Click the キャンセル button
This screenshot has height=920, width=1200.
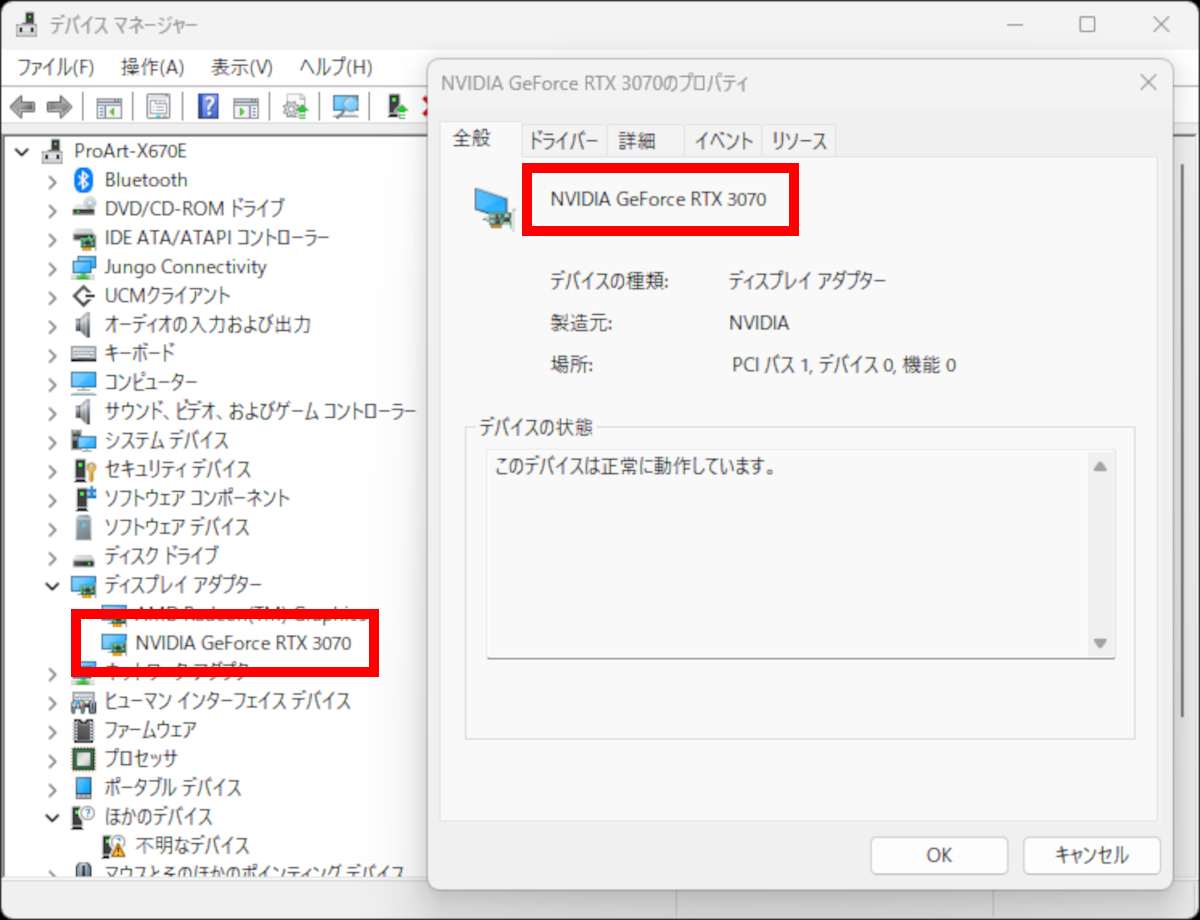pos(1091,855)
